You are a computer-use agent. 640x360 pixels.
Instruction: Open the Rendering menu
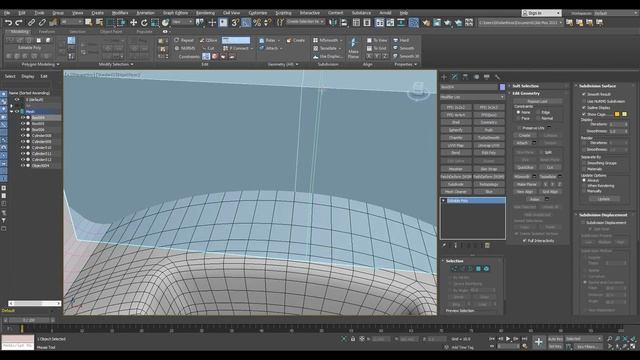[205, 13]
